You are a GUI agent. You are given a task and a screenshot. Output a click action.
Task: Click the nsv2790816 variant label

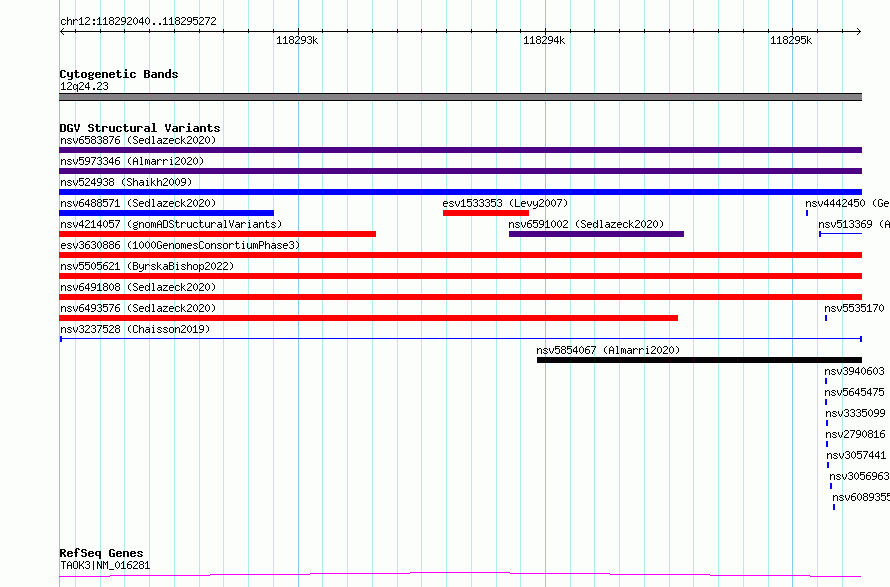pos(855,434)
